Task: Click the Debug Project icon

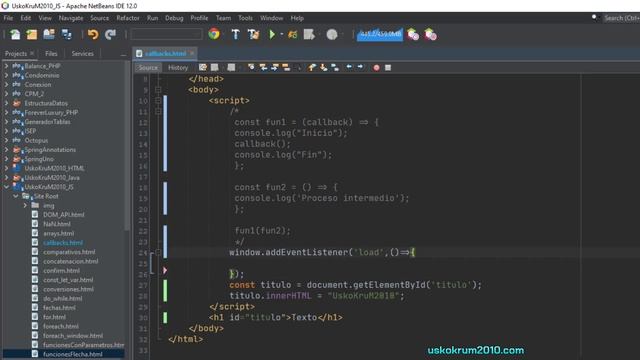Action: coord(293,35)
